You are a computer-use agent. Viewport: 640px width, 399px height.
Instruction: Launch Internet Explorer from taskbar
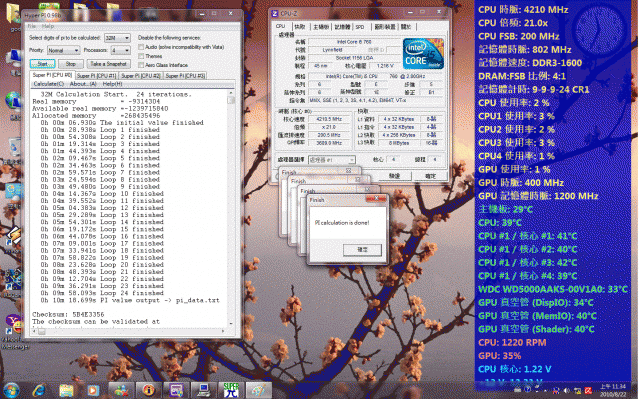click(39, 390)
